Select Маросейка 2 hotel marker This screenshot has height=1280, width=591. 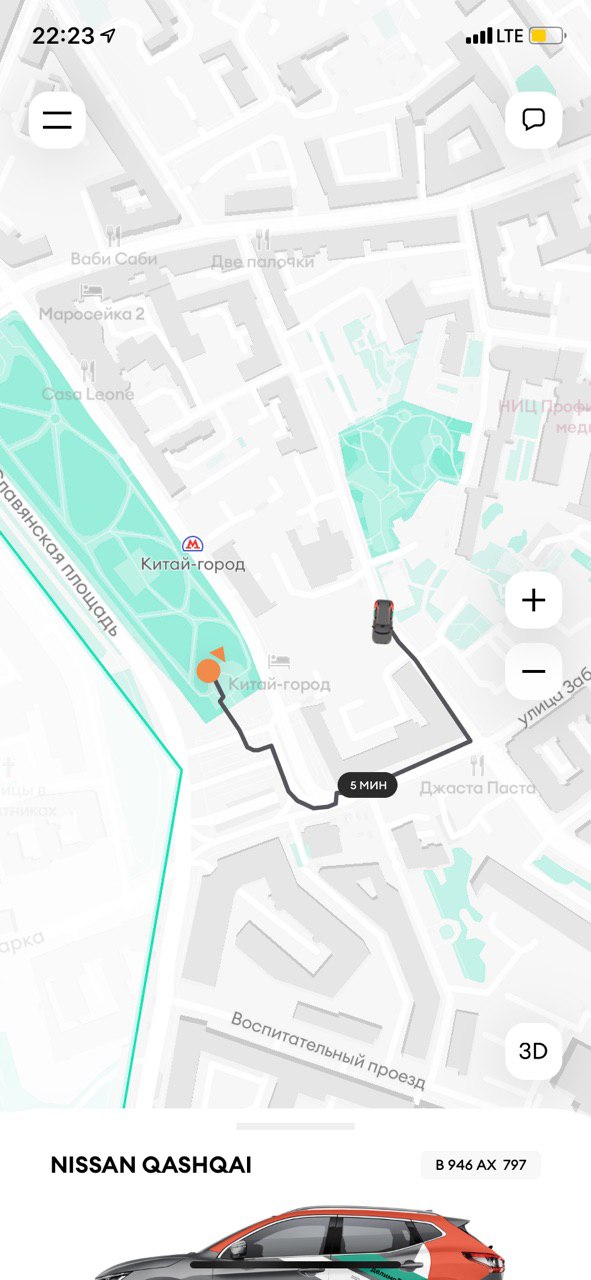[92, 291]
